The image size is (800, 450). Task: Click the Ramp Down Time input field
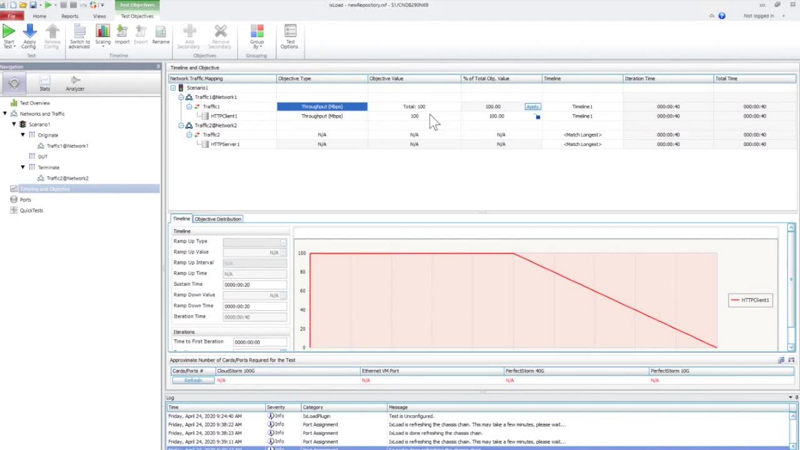click(x=255, y=306)
